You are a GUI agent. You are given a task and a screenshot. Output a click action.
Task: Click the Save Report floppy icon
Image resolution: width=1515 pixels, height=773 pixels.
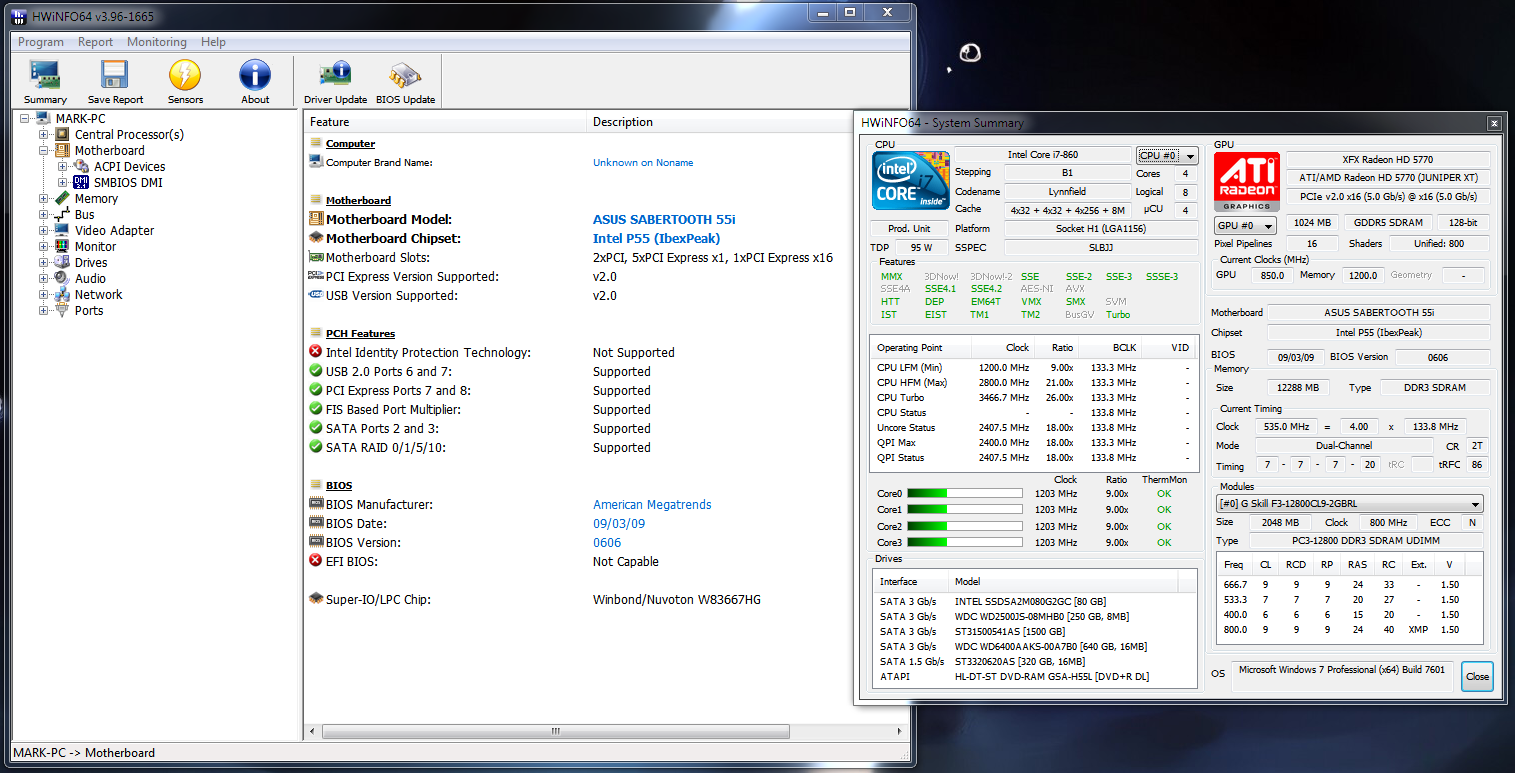pos(115,75)
